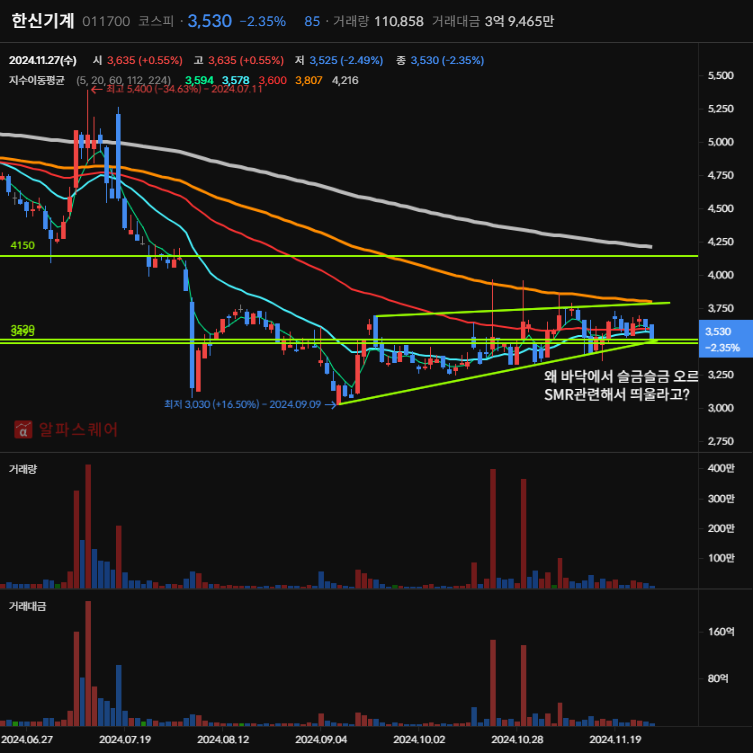Click the green 3,594 moving average value
The height and width of the screenshot is (753, 753).
[x=199, y=80]
